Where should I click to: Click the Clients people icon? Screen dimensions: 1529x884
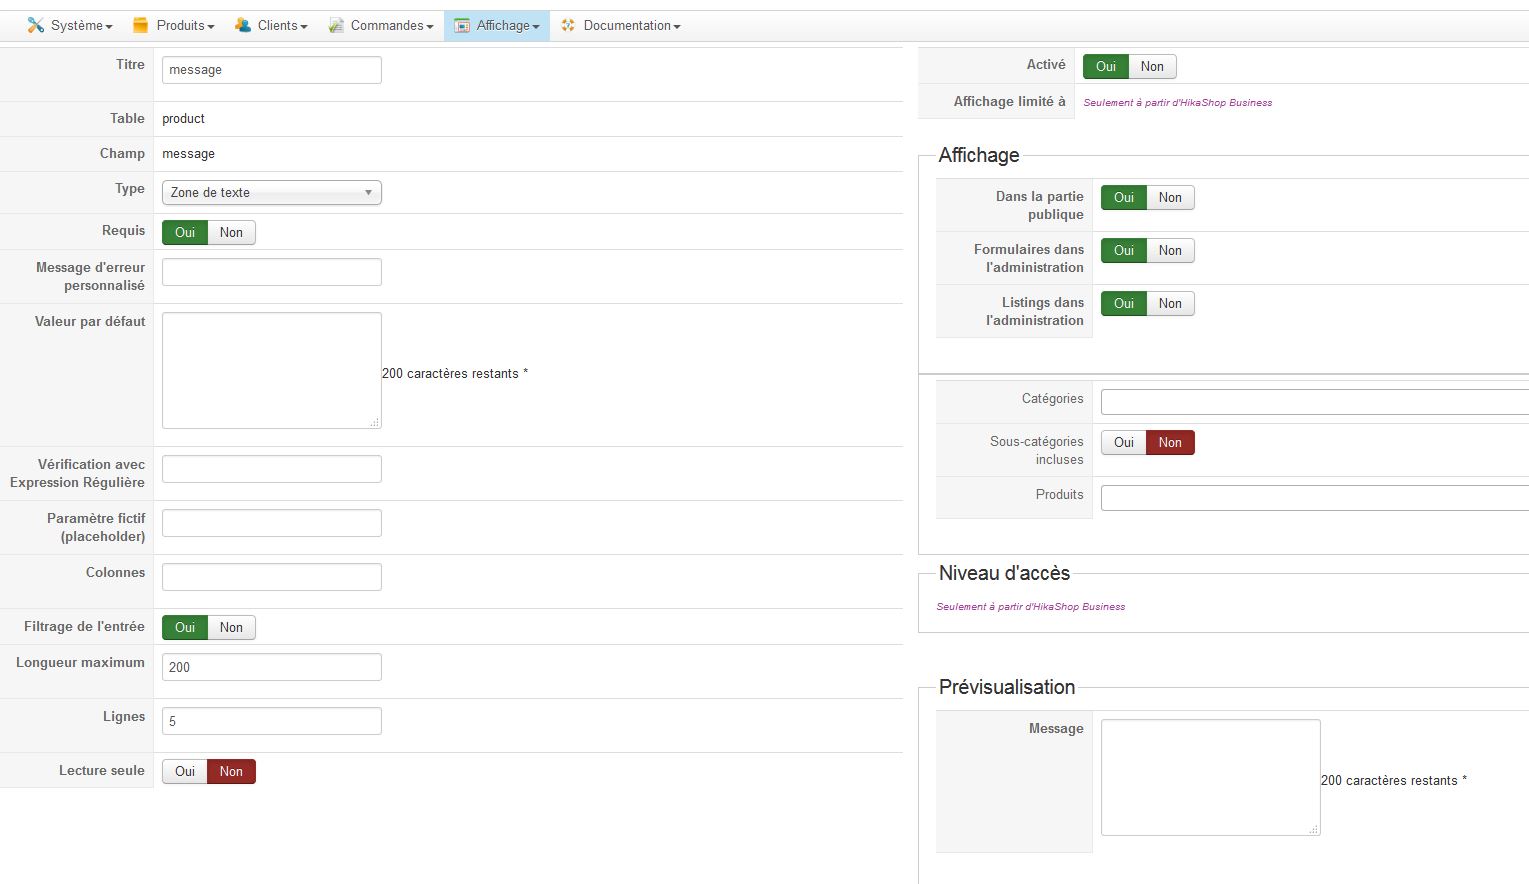tap(243, 25)
